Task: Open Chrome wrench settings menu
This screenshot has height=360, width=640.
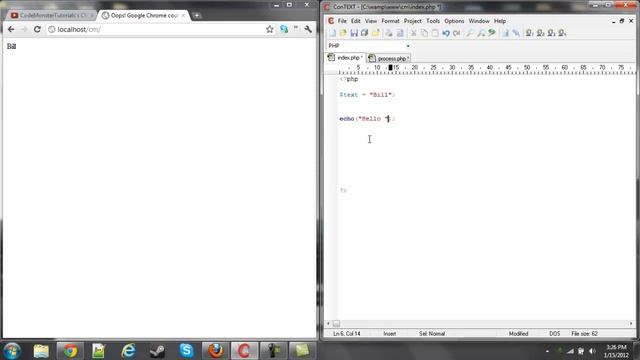Action: 308,29
